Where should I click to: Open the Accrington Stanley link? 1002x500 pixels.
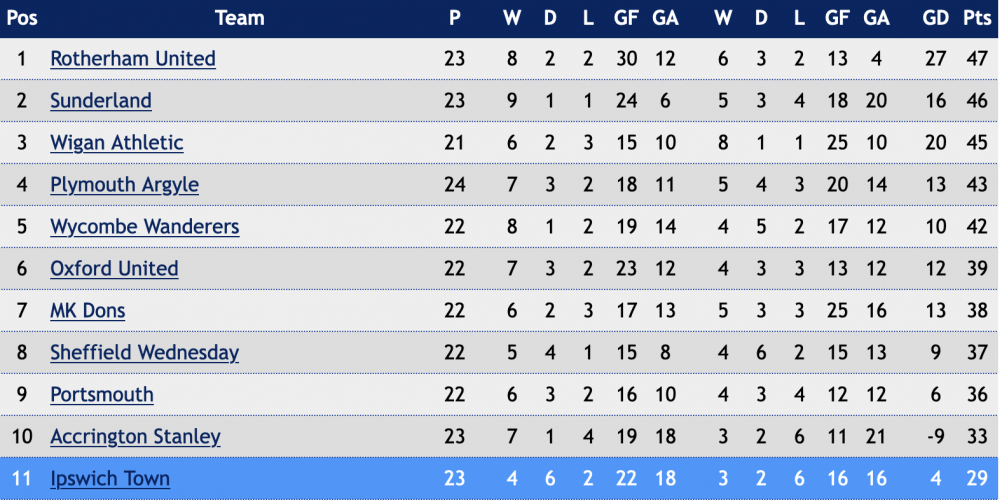coord(135,437)
